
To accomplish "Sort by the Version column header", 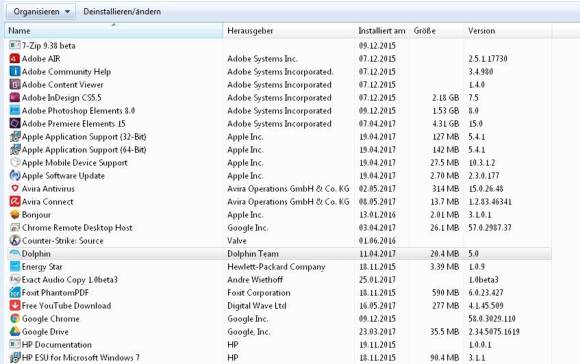I will coord(508,31).
